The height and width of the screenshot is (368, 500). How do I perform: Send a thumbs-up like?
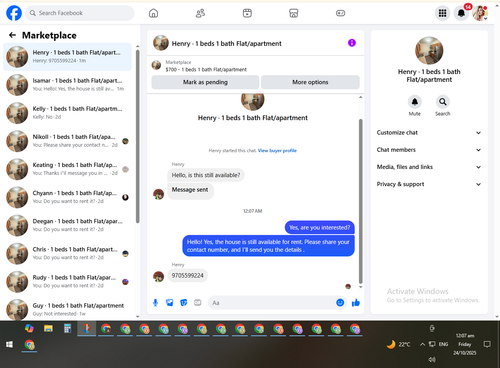coord(356,303)
